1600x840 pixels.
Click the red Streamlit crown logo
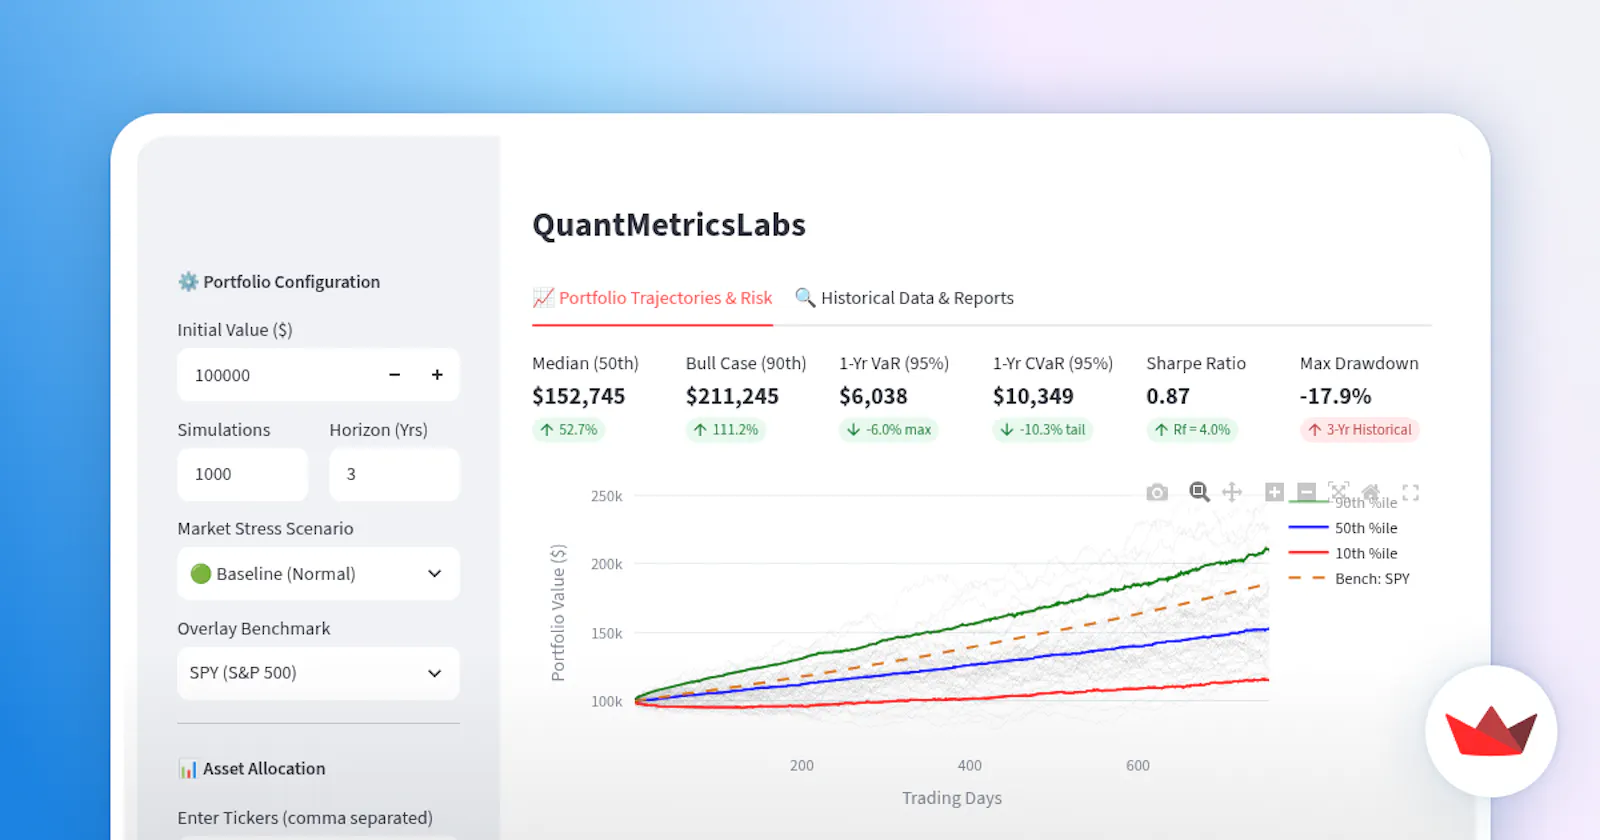(x=1491, y=731)
